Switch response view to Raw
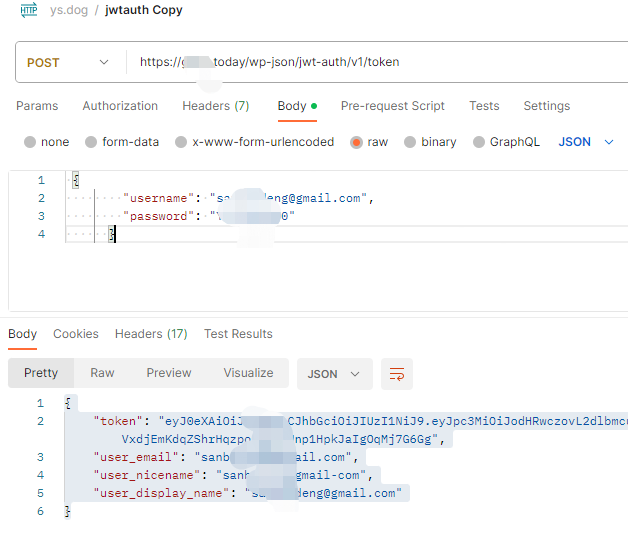Image resolution: width=628 pixels, height=542 pixels. coord(102,373)
